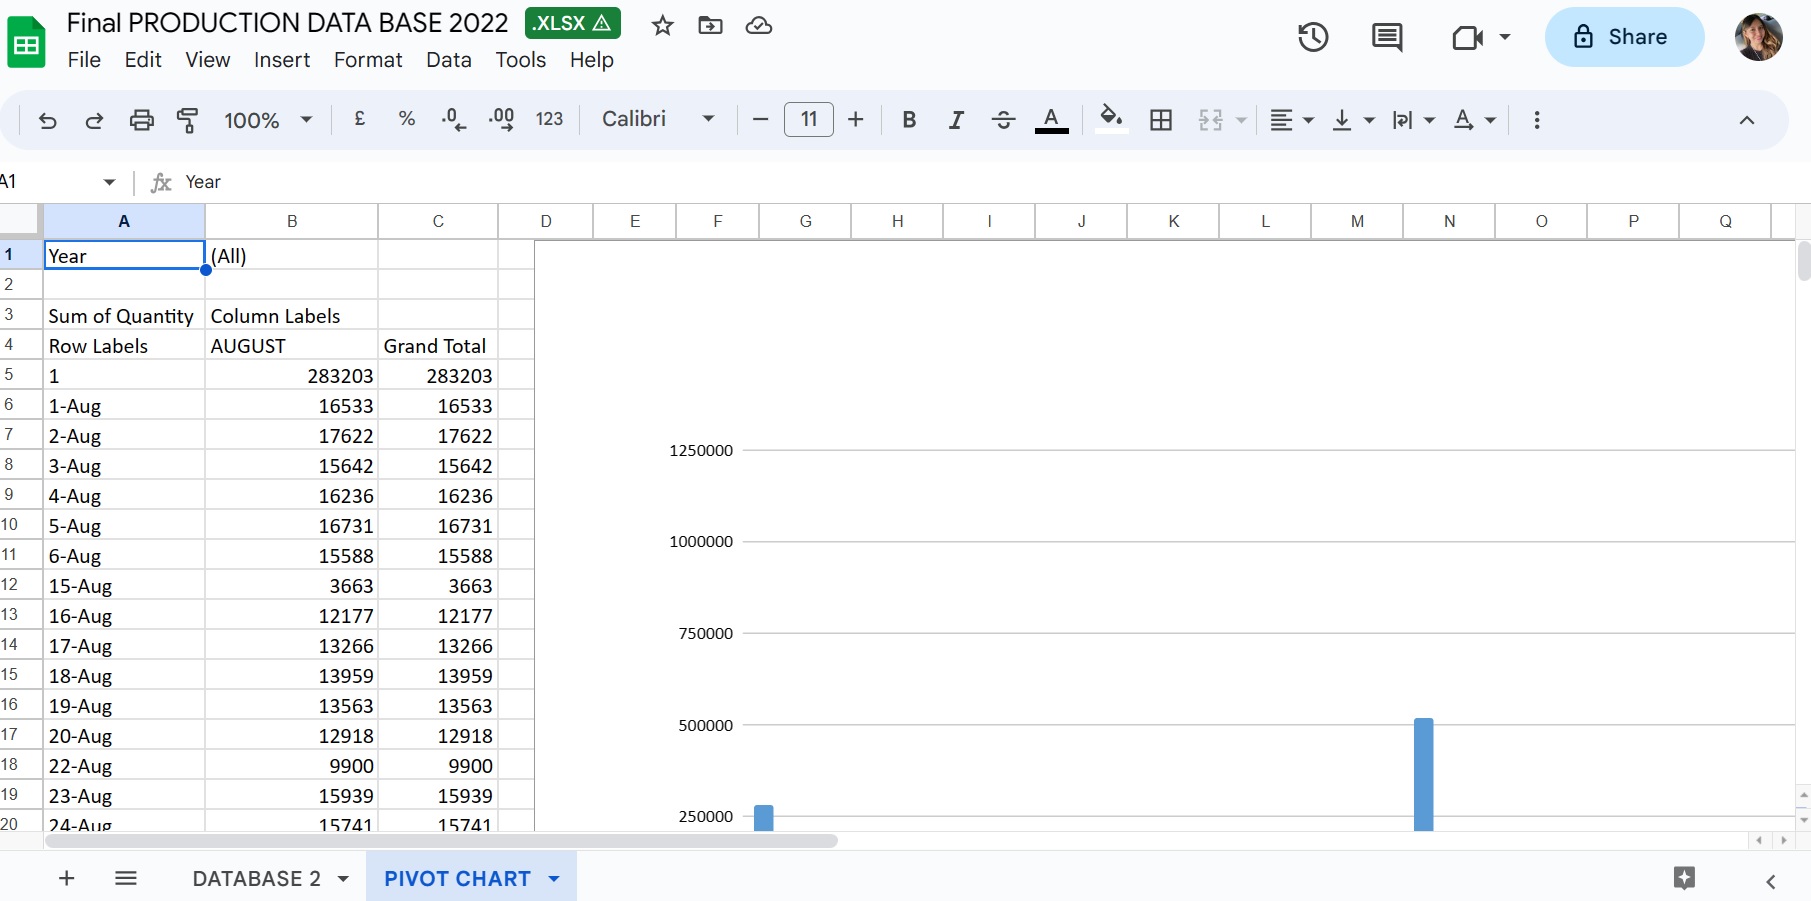Open the borders tool
Screen dimensions: 1811x901
click(x=1161, y=120)
